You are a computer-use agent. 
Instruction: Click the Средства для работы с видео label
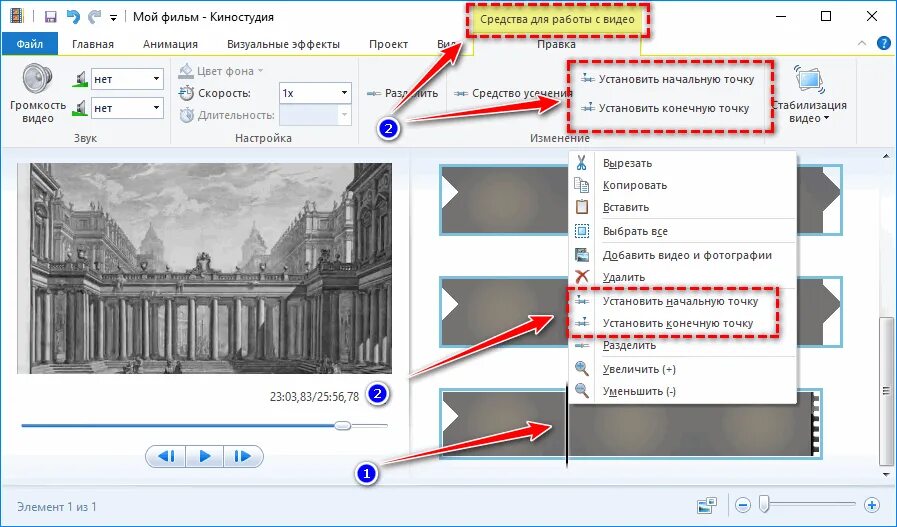(557, 19)
